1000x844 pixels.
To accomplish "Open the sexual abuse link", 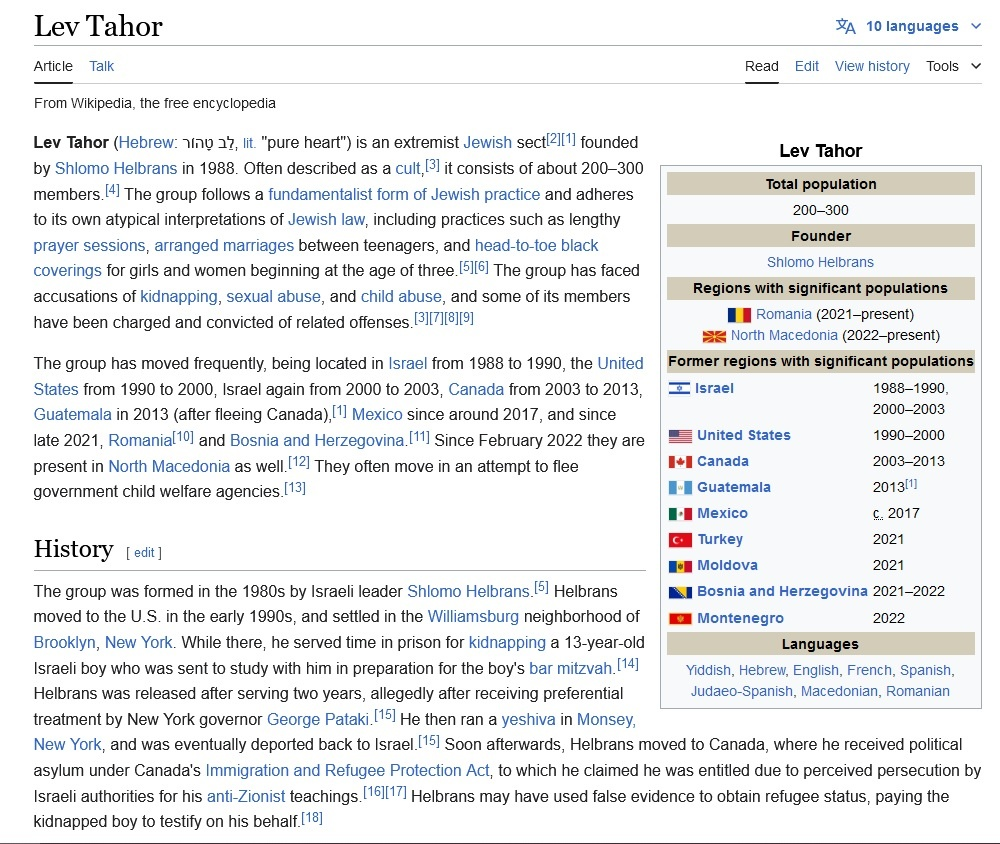I will click(274, 297).
